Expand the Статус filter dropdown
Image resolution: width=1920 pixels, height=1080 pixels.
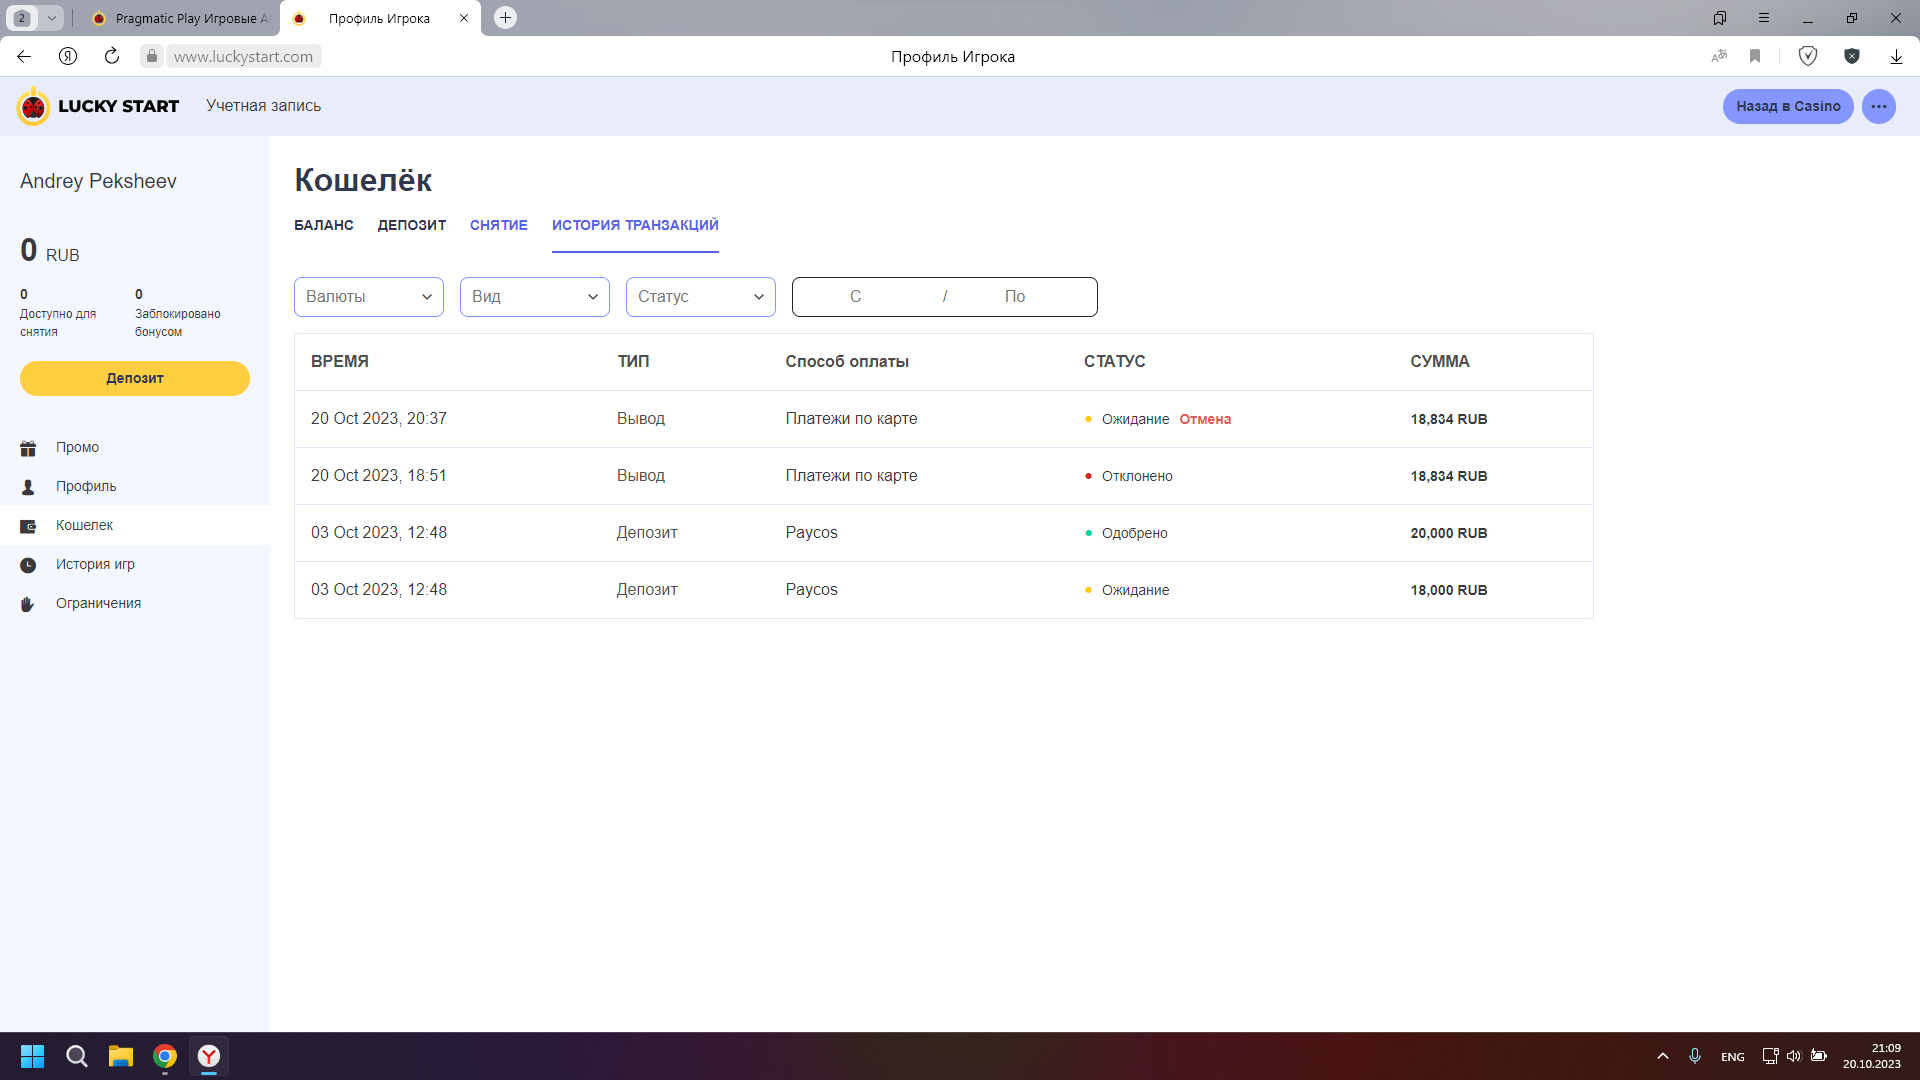(x=701, y=297)
